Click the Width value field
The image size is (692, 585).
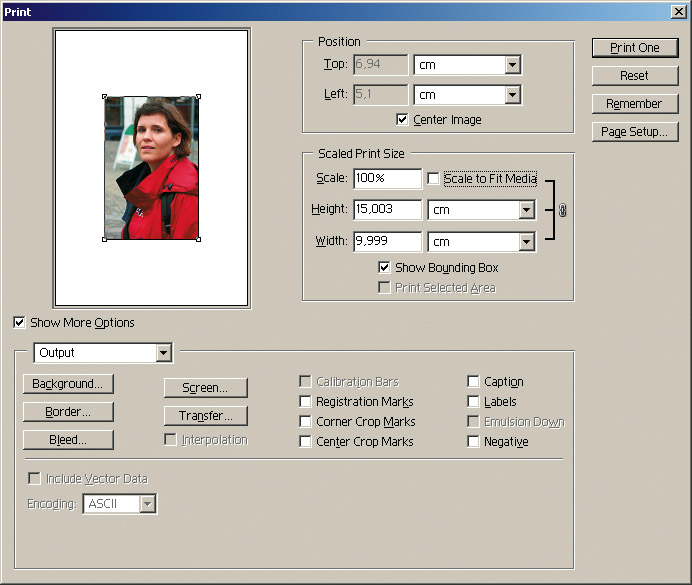tap(387, 242)
